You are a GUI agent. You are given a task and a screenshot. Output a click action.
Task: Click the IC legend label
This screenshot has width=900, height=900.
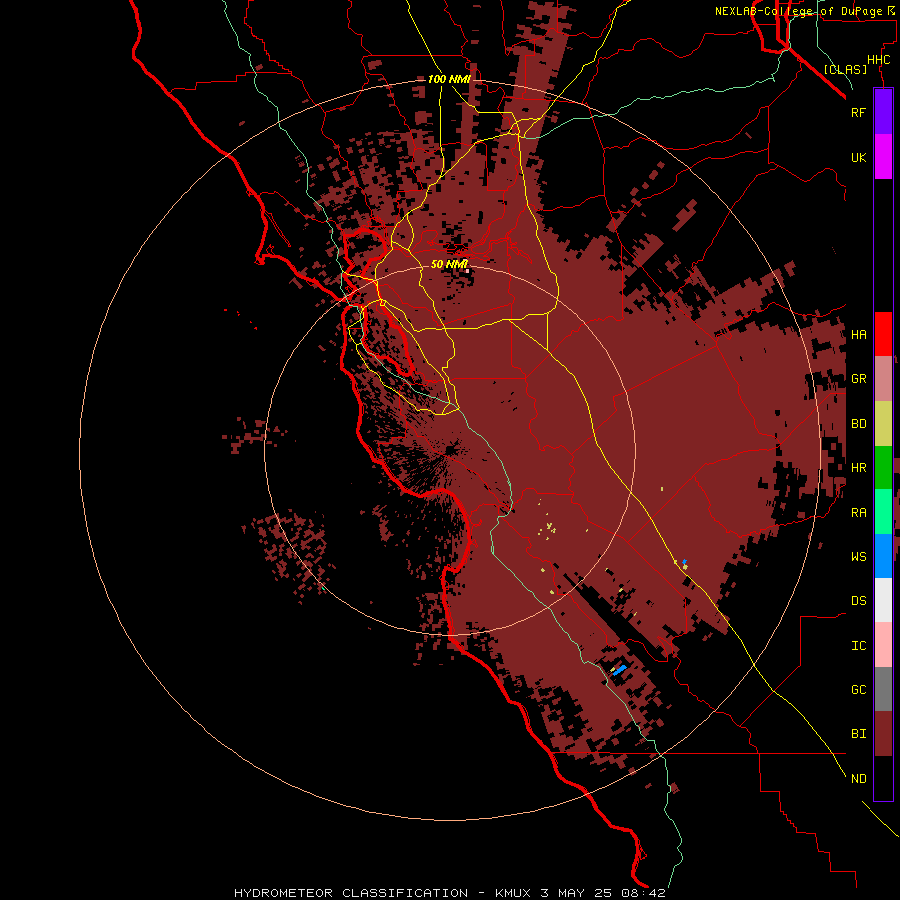pos(858,646)
